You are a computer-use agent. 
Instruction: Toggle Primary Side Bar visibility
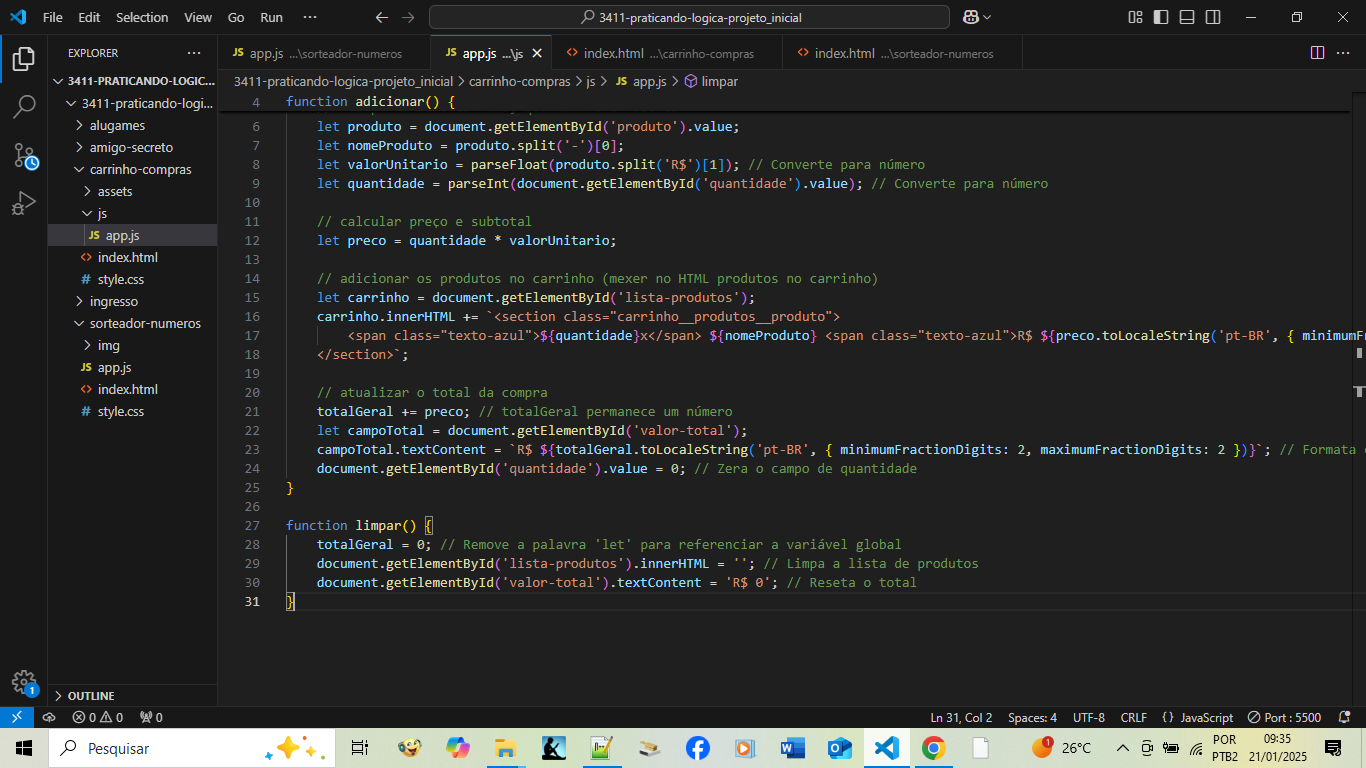pyautogui.click(x=1161, y=17)
